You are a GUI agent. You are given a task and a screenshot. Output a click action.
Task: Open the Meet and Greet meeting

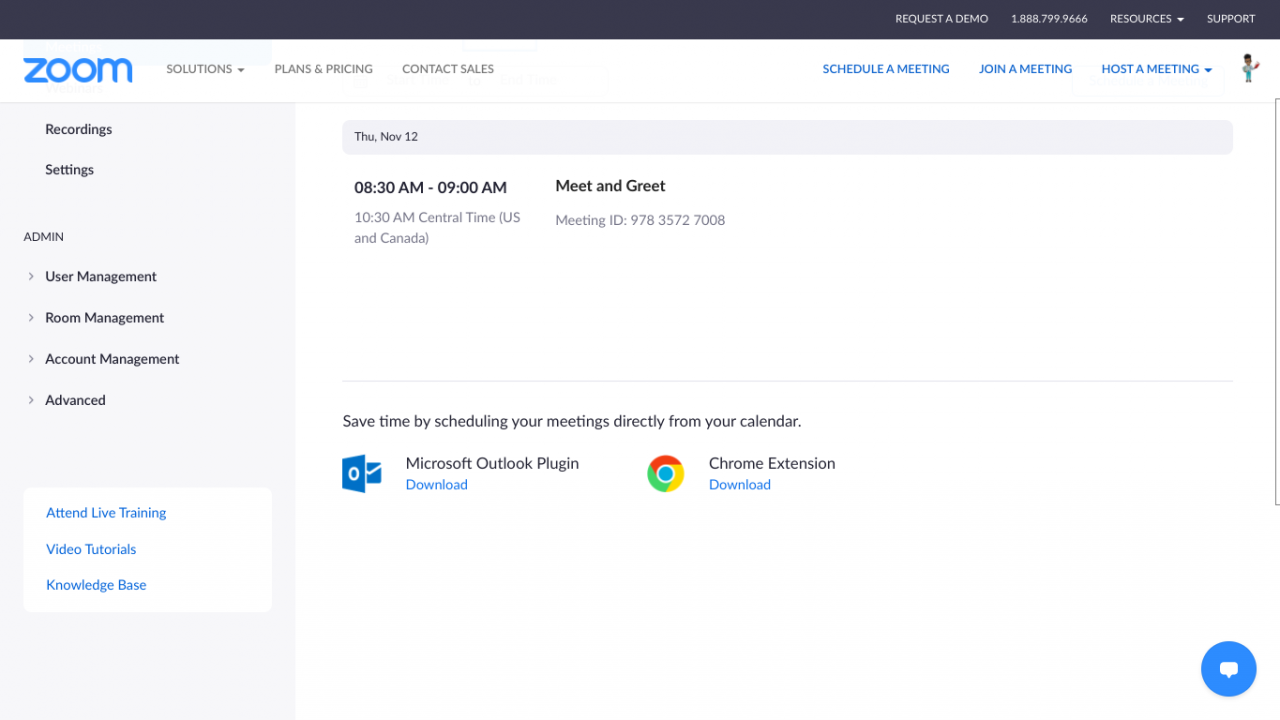(610, 186)
